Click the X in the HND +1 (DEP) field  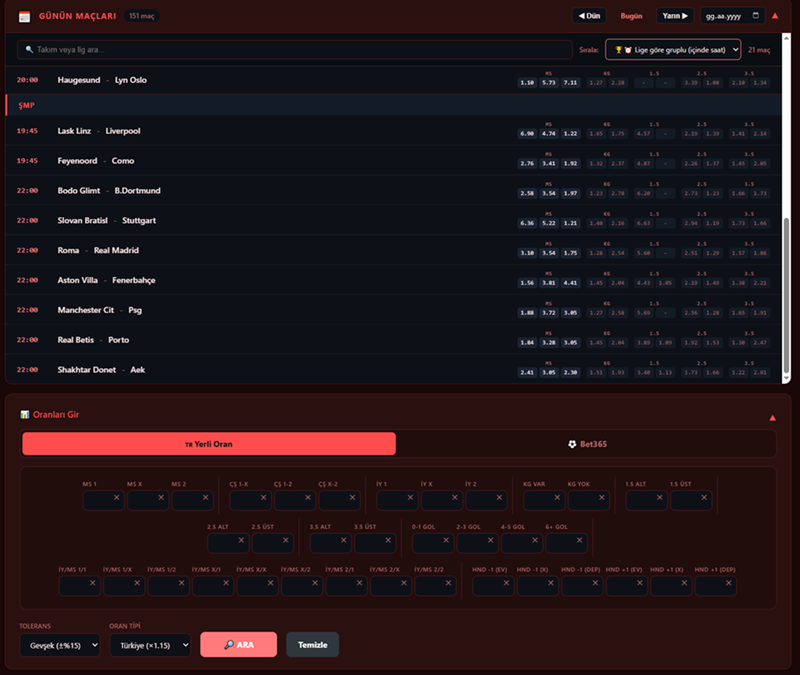click(x=729, y=583)
